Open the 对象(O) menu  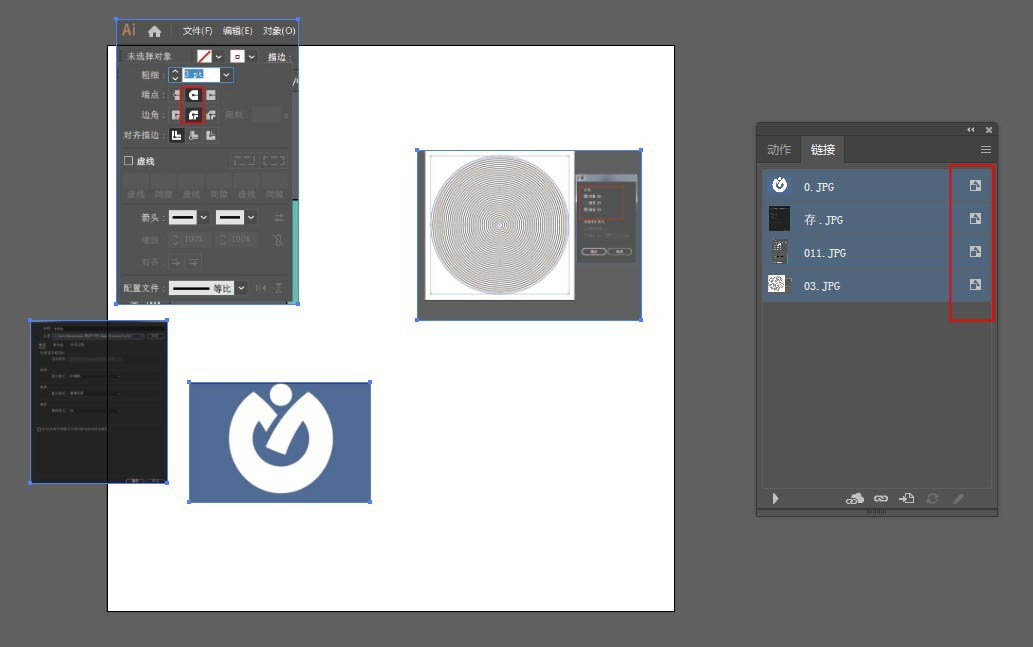point(279,31)
